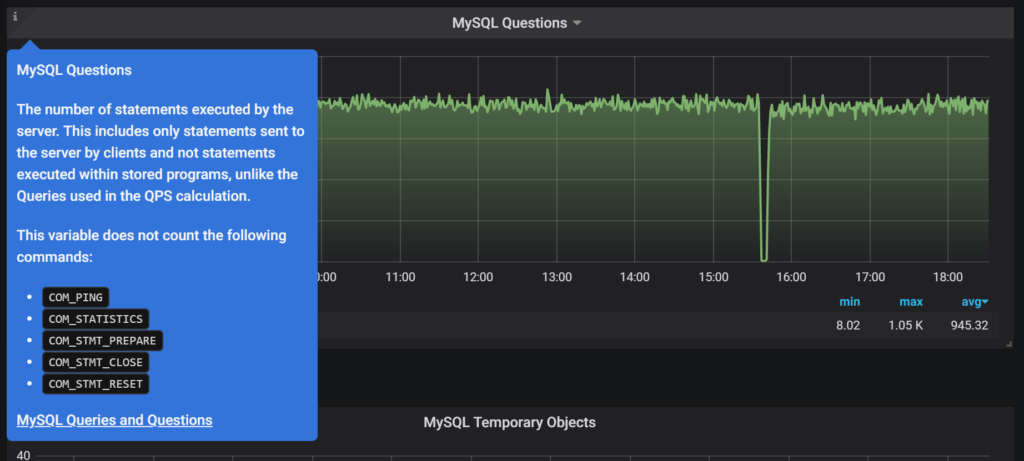Click the COM_STATISTICS code tag
Screen dimensions: 1024x461
(95, 319)
